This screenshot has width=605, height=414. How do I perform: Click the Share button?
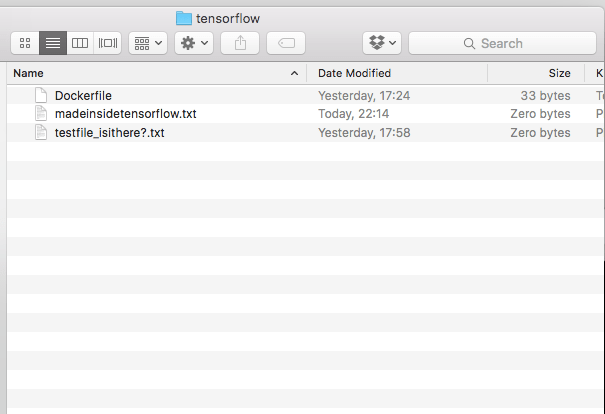click(x=240, y=43)
